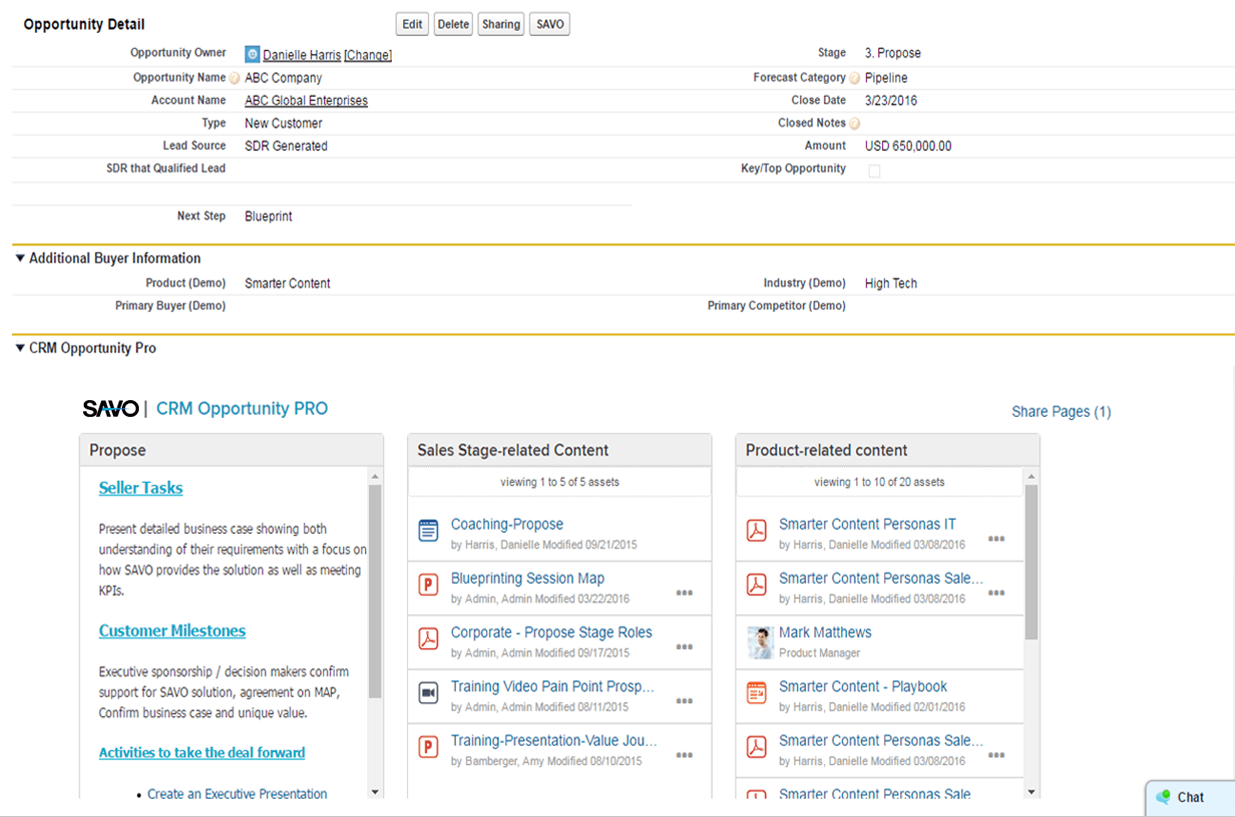Toggle the Key/Top Opportunity checkbox
This screenshot has width=1235, height=817.
click(x=874, y=171)
